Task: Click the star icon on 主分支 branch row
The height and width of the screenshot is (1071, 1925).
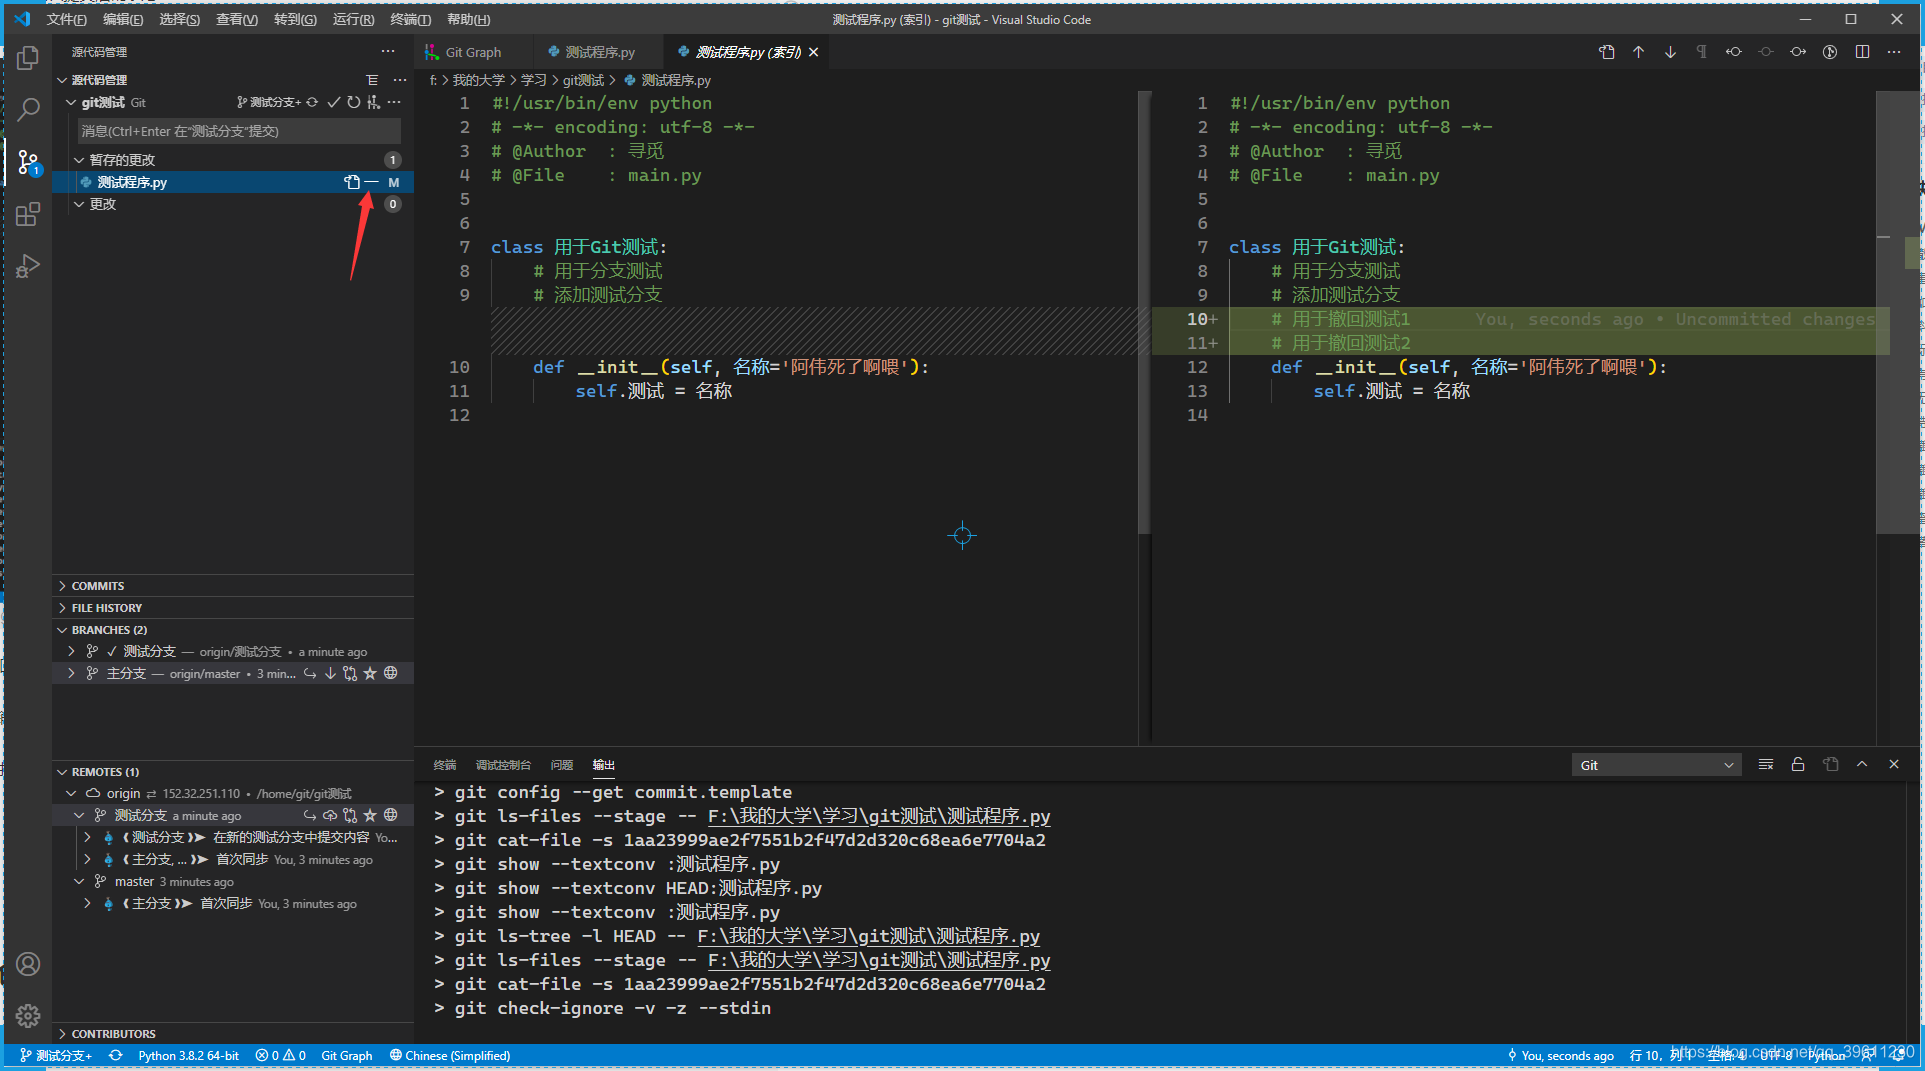Action: (370, 673)
